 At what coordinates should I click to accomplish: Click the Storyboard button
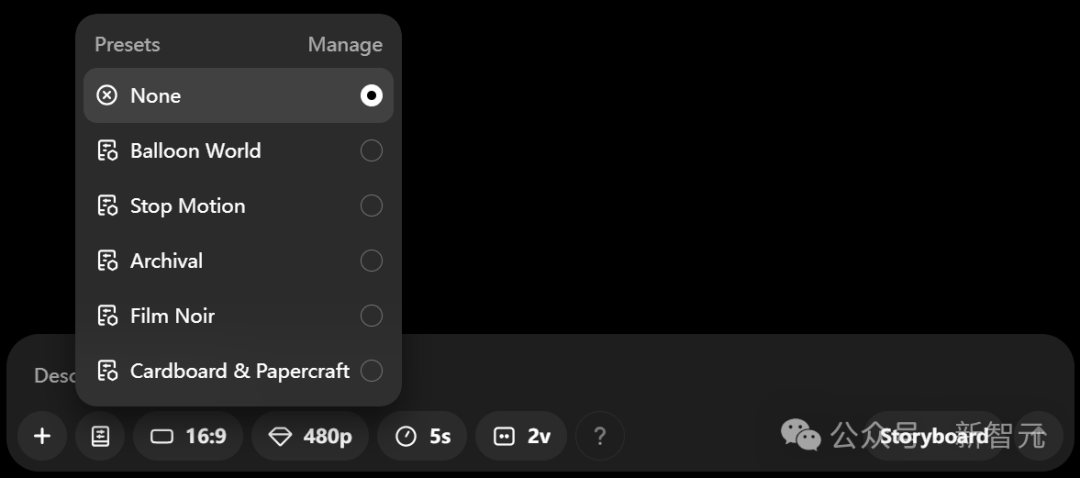935,436
